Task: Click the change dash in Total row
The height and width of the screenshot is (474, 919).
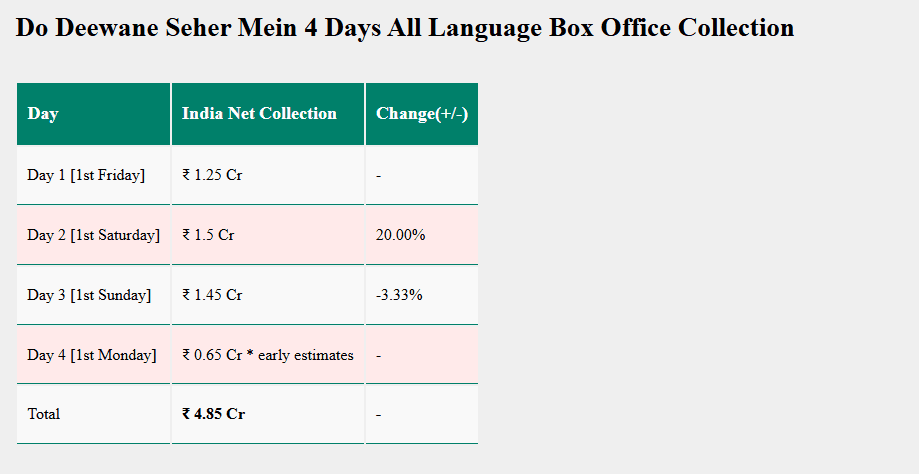Action: pos(379,414)
